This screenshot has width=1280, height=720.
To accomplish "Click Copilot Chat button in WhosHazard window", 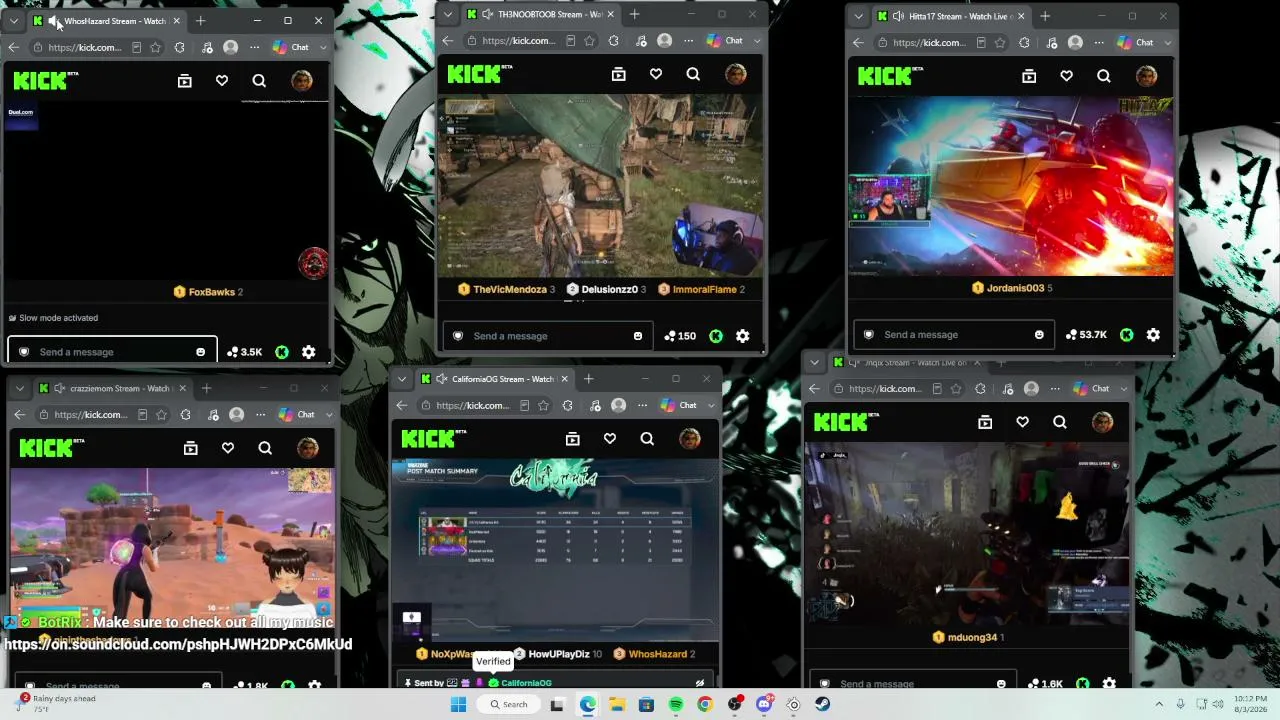I will coord(291,47).
